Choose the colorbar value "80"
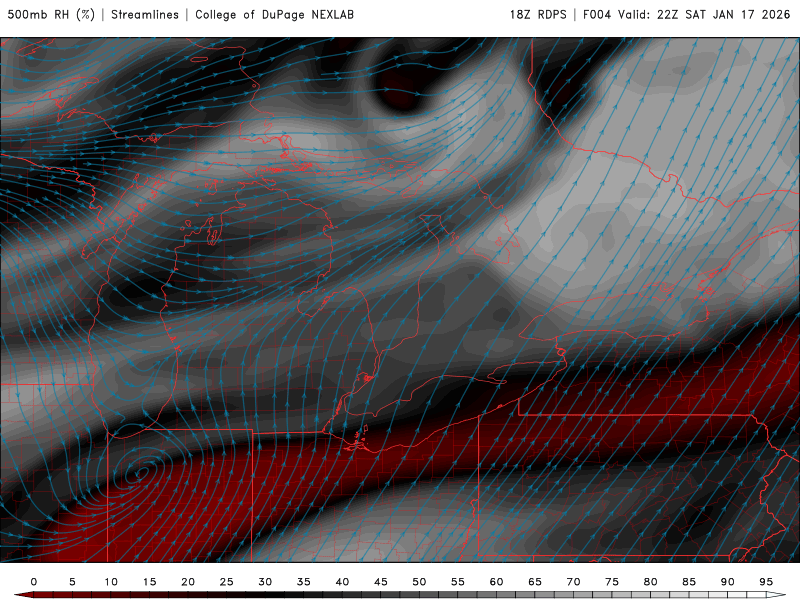This screenshot has height=600, width=800. pos(651,582)
